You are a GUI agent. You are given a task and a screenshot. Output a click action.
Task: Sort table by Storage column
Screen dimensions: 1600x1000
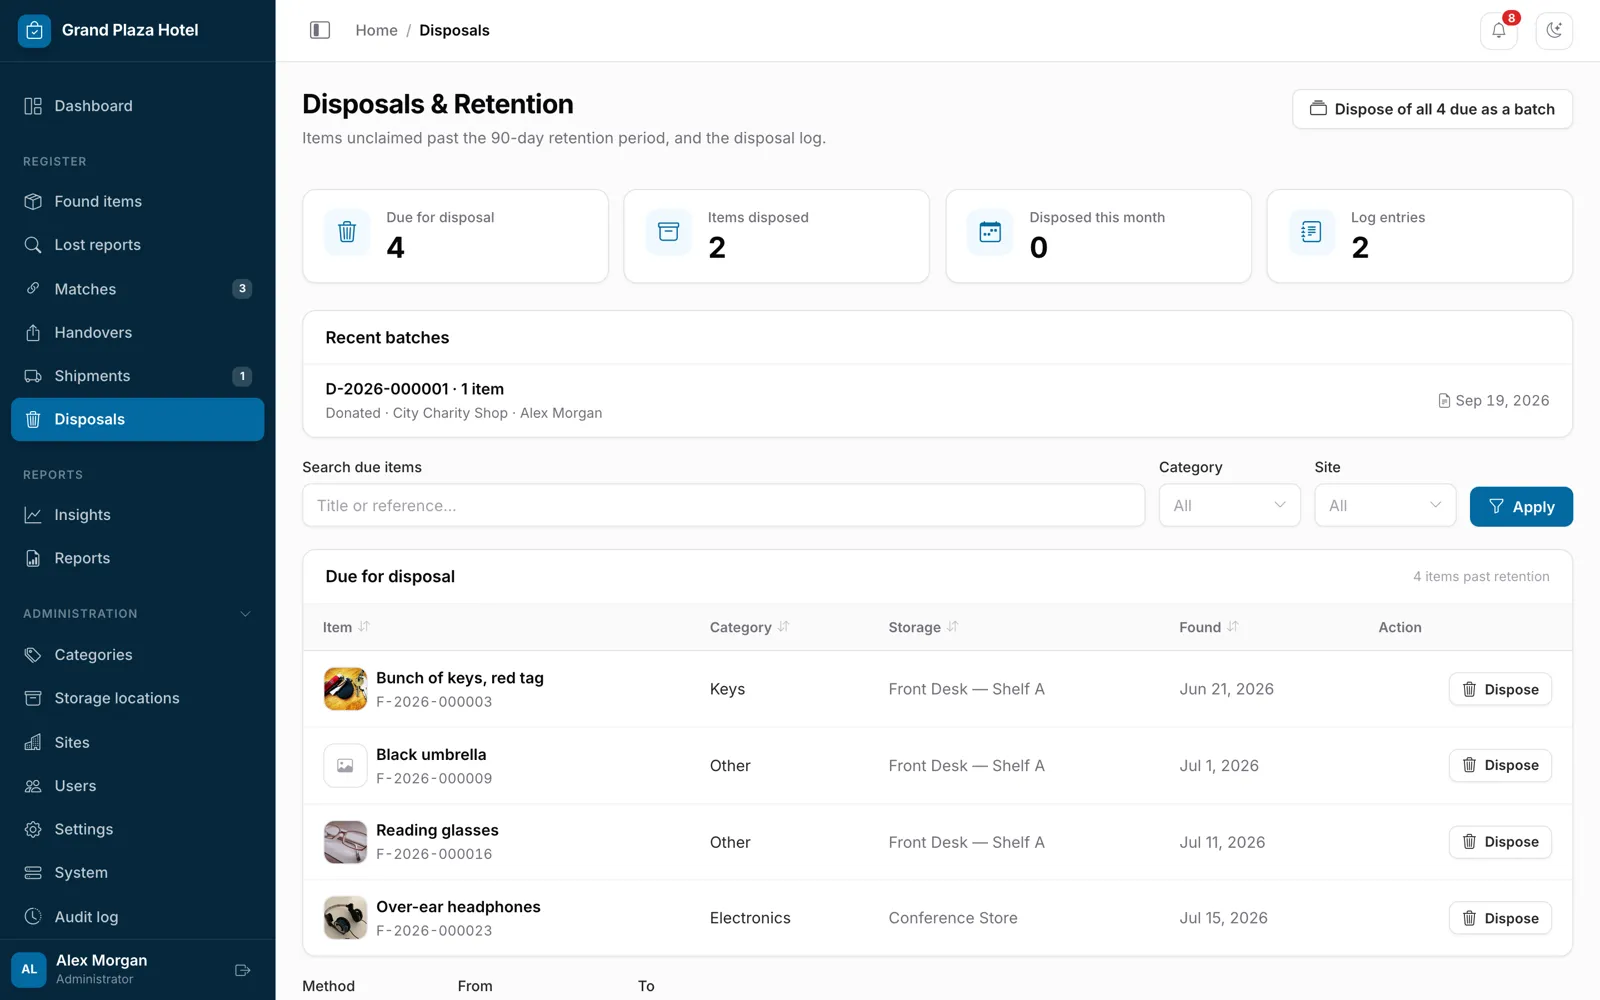tap(923, 627)
